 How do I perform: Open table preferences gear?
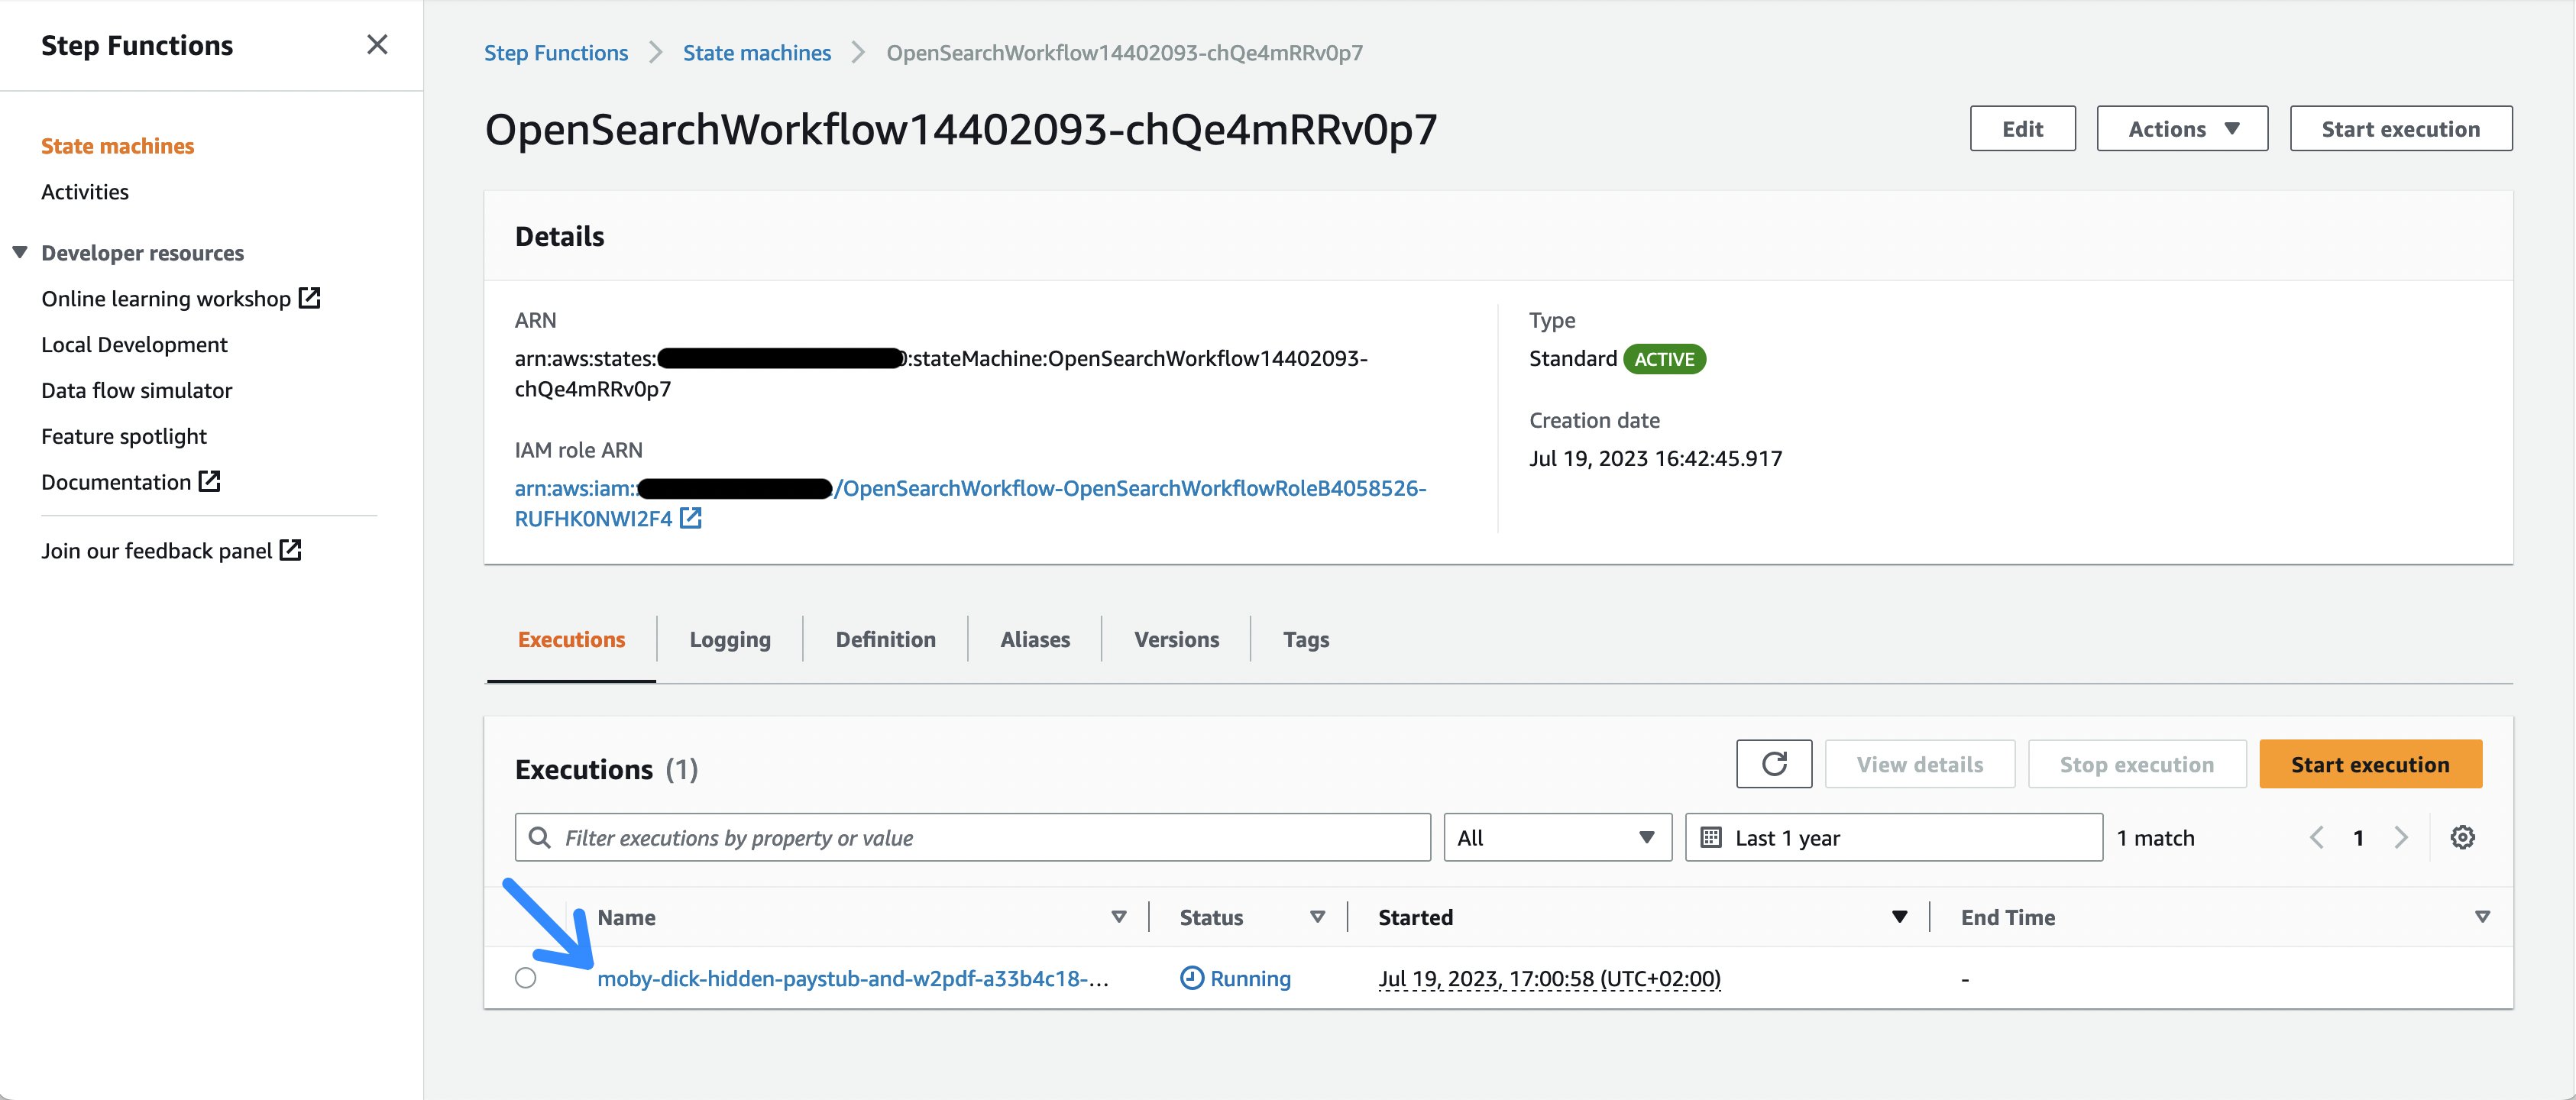pos(2462,837)
